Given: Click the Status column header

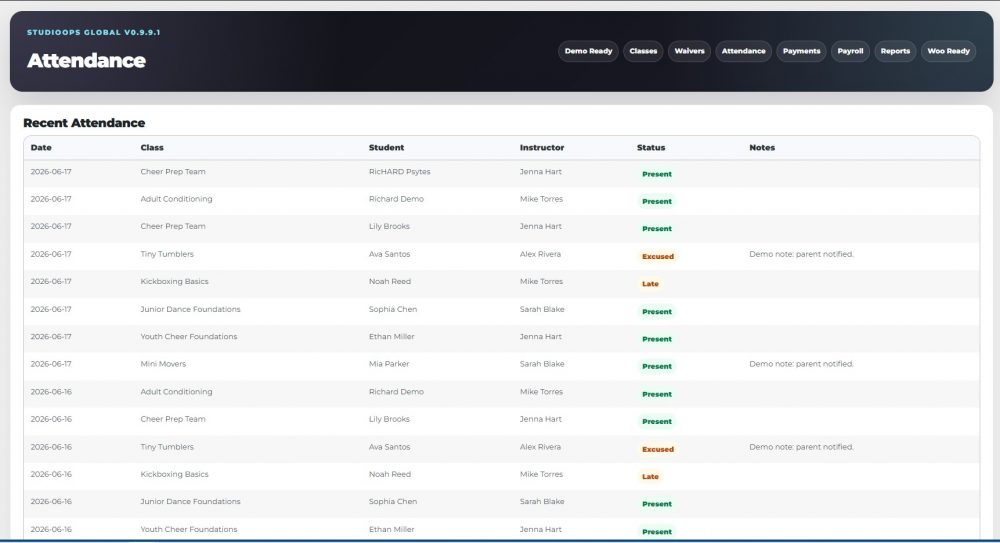Looking at the screenshot, I should click(x=651, y=147).
